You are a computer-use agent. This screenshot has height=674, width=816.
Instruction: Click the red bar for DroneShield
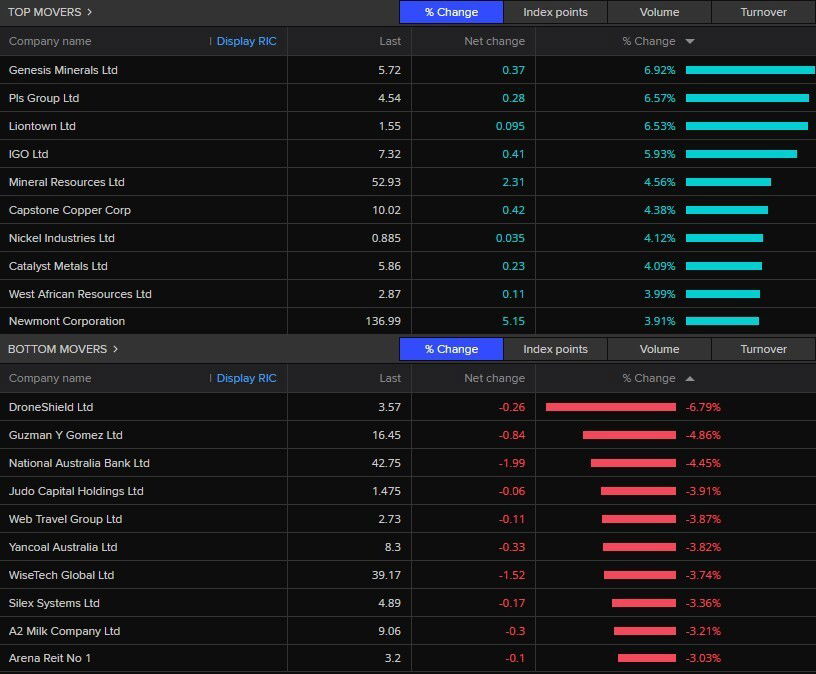coord(610,407)
